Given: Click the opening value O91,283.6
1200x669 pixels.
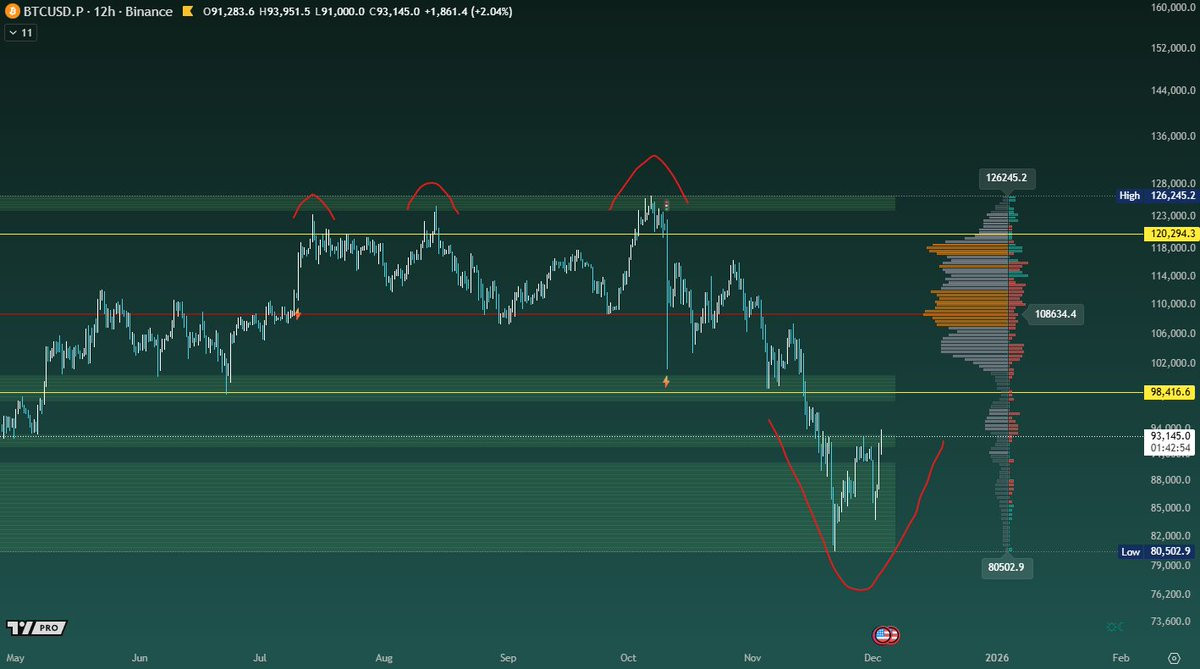Looking at the screenshot, I should click(x=231, y=12).
